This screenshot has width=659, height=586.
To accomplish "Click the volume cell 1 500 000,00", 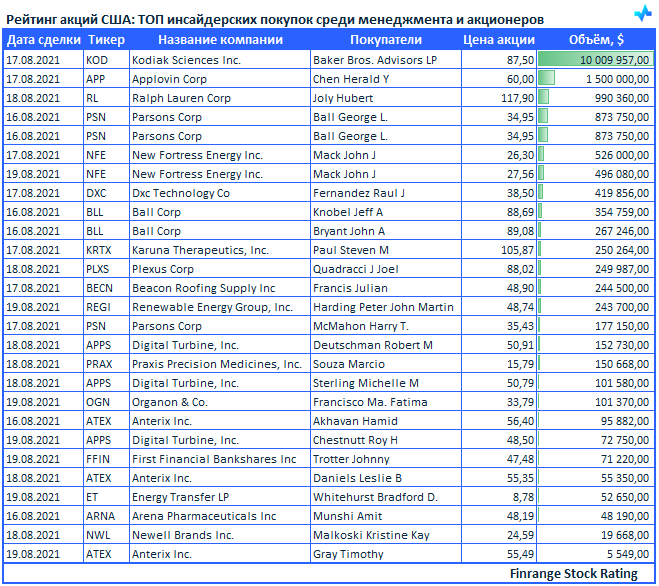I will click(x=596, y=79).
